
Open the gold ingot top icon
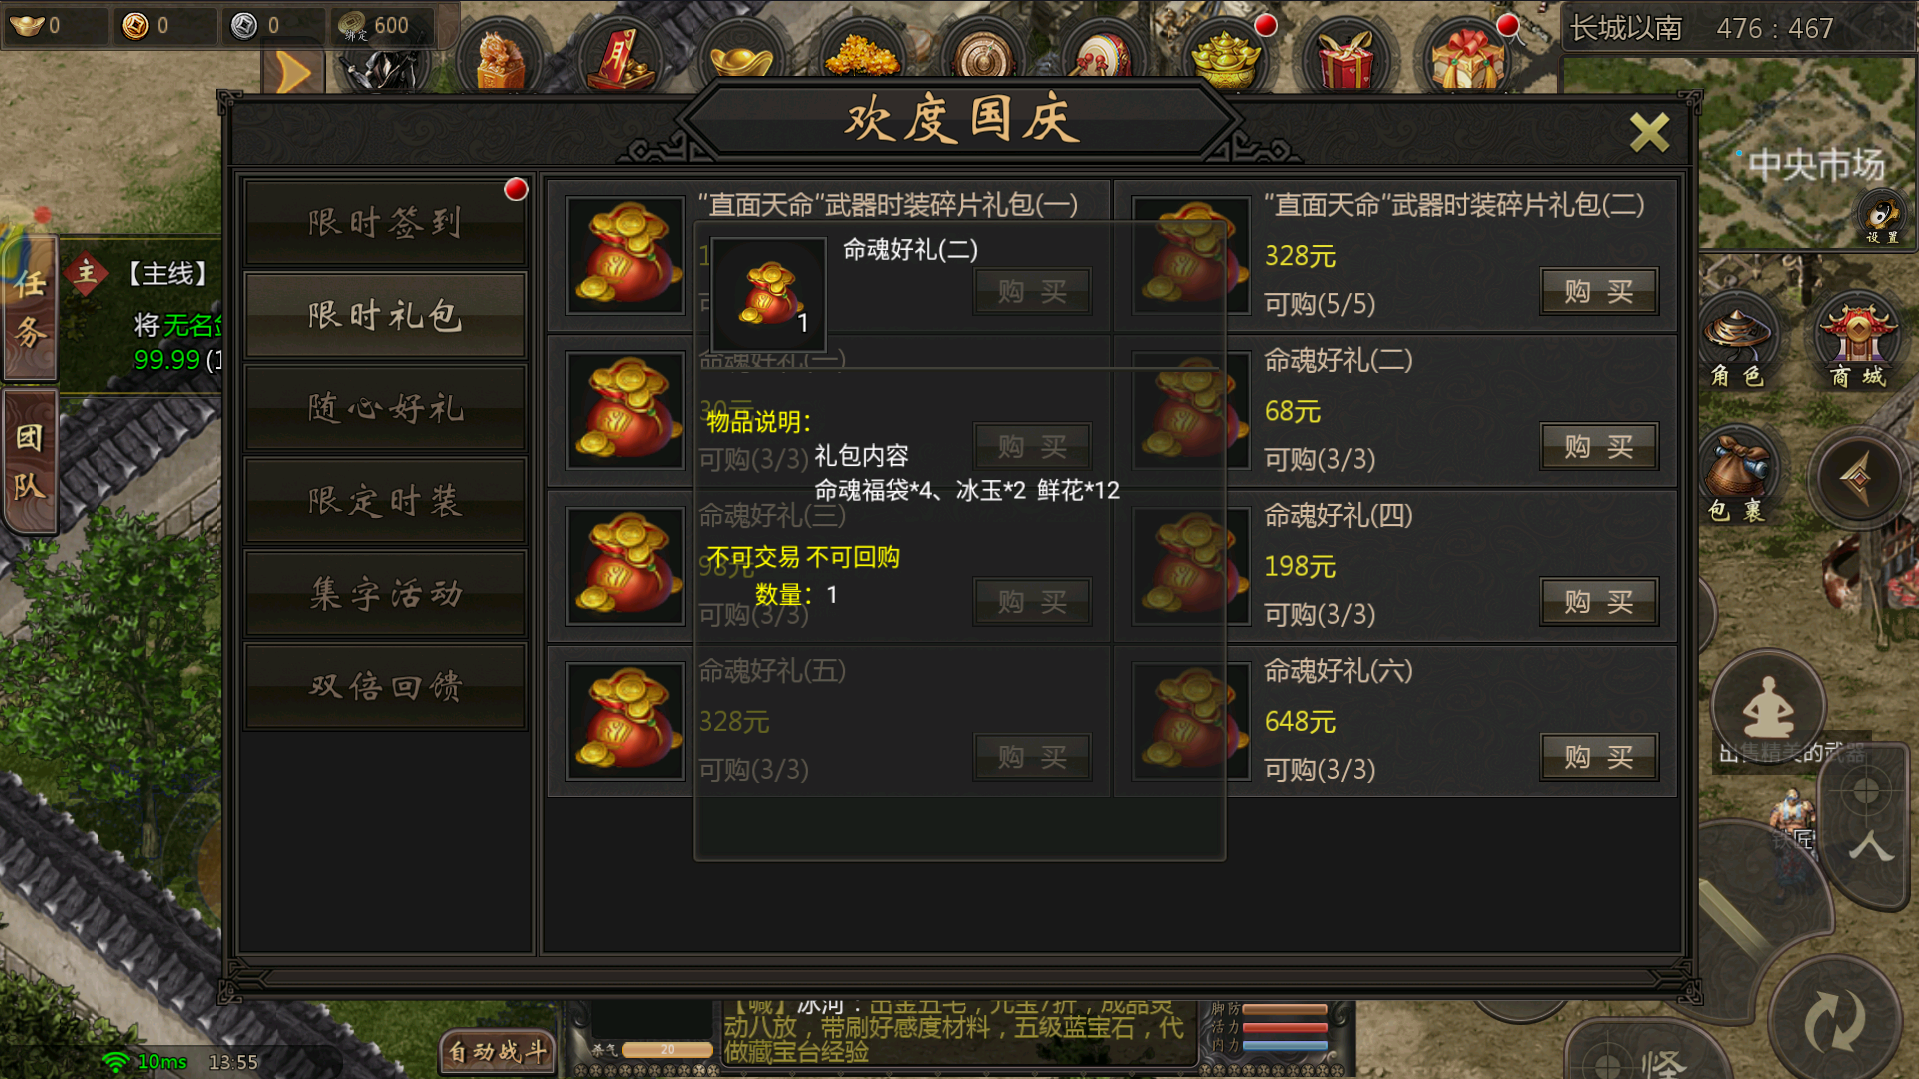[x=741, y=57]
